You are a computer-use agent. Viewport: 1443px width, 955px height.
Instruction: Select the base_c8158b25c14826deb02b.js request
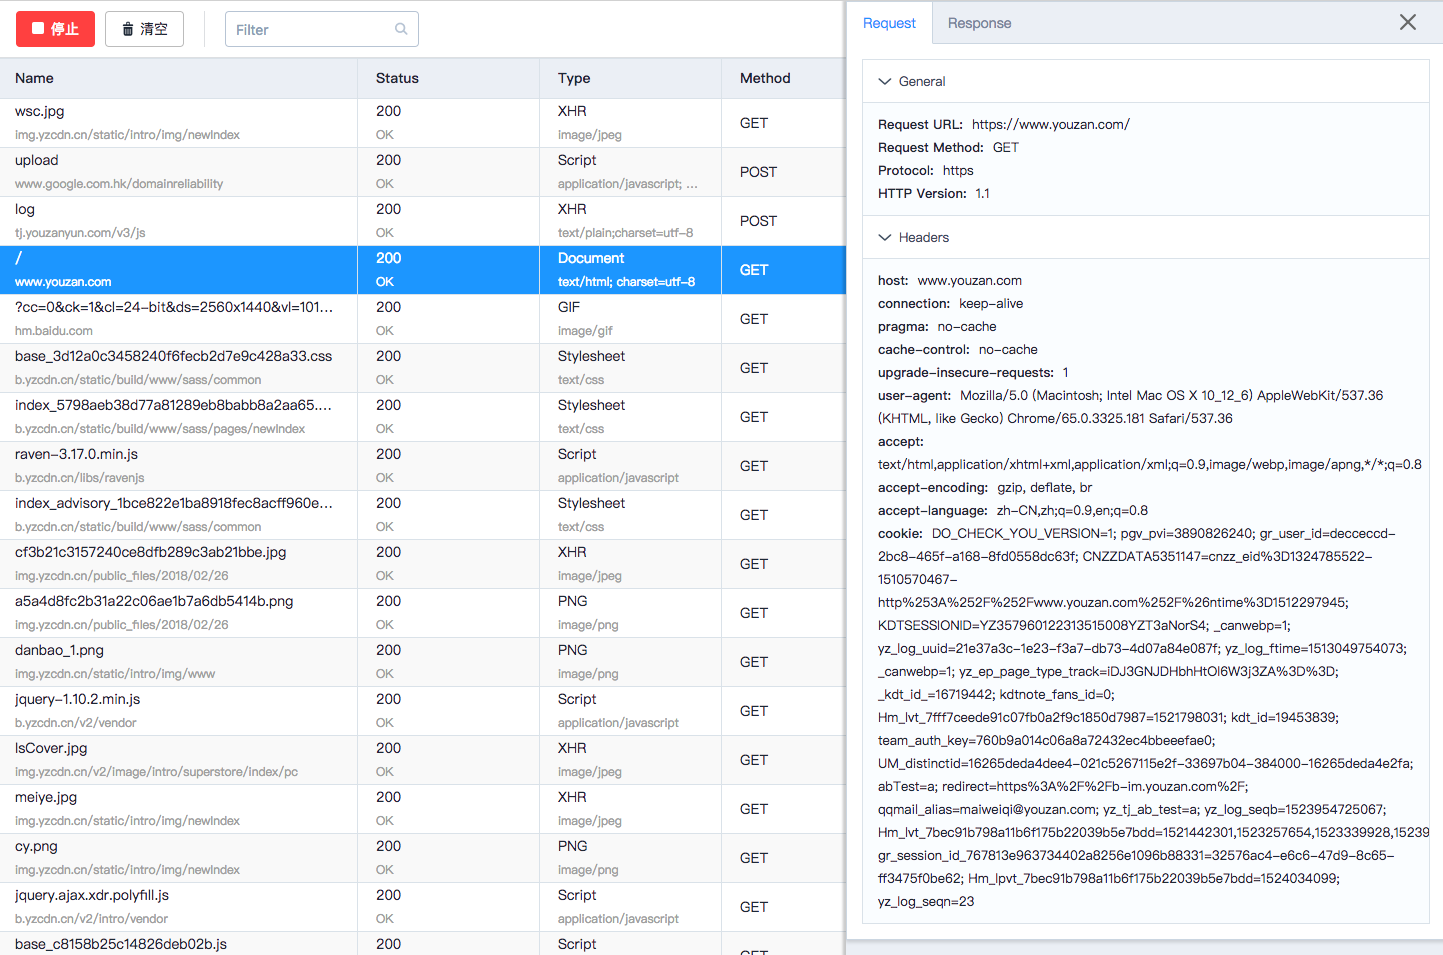[x=422, y=944]
